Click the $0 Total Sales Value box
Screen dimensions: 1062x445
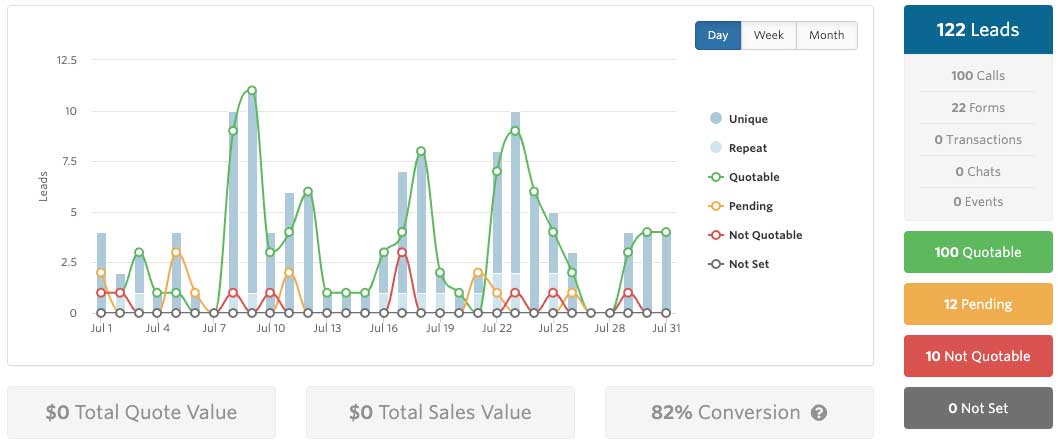point(440,412)
